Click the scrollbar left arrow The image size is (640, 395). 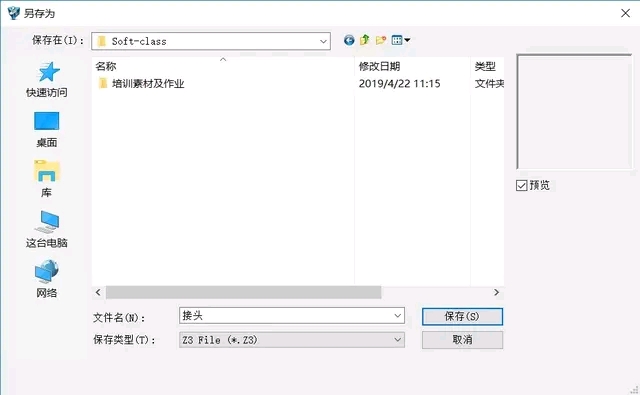tap(98, 292)
